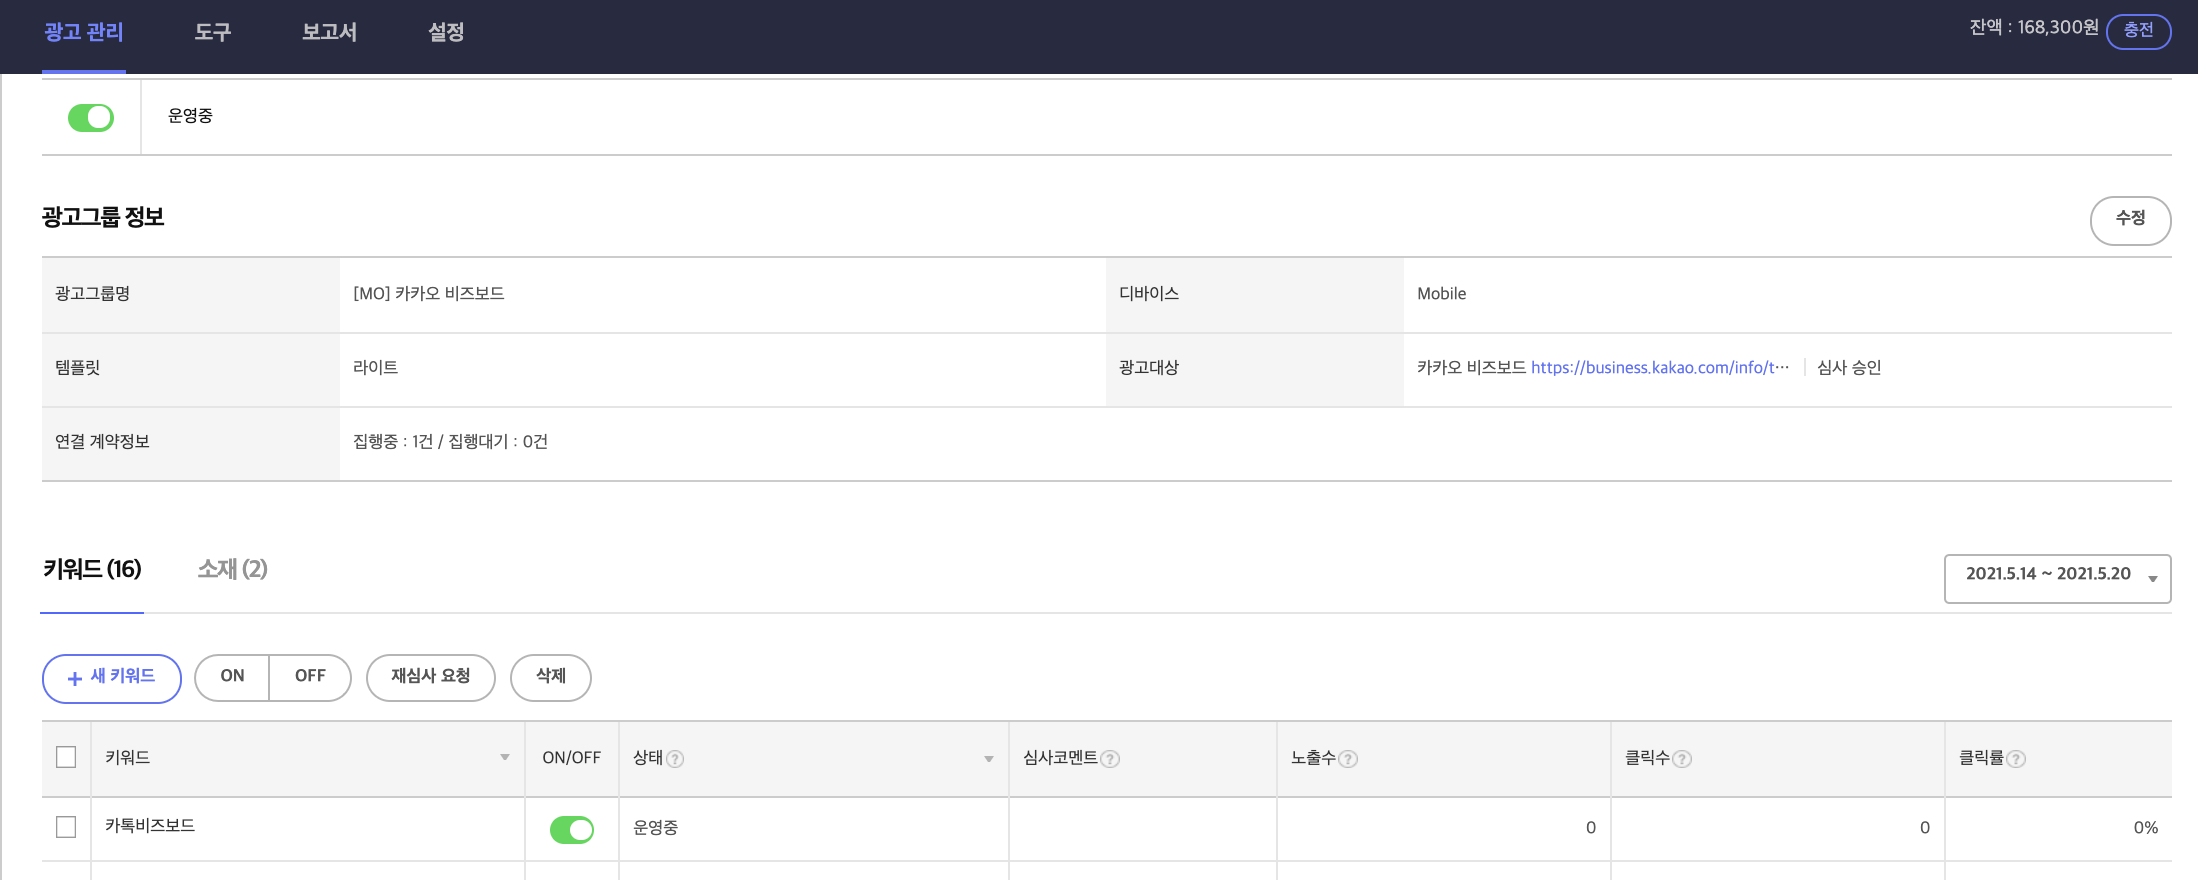Open the 도구 menu
Viewport: 2198px width, 880px height.
[x=212, y=32]
